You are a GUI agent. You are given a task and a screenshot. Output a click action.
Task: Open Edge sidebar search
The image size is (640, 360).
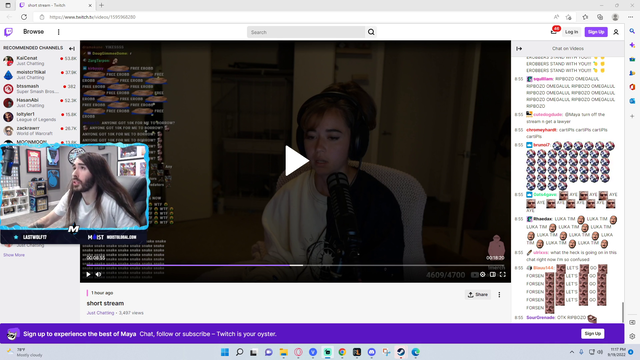(x=632, y=31)
